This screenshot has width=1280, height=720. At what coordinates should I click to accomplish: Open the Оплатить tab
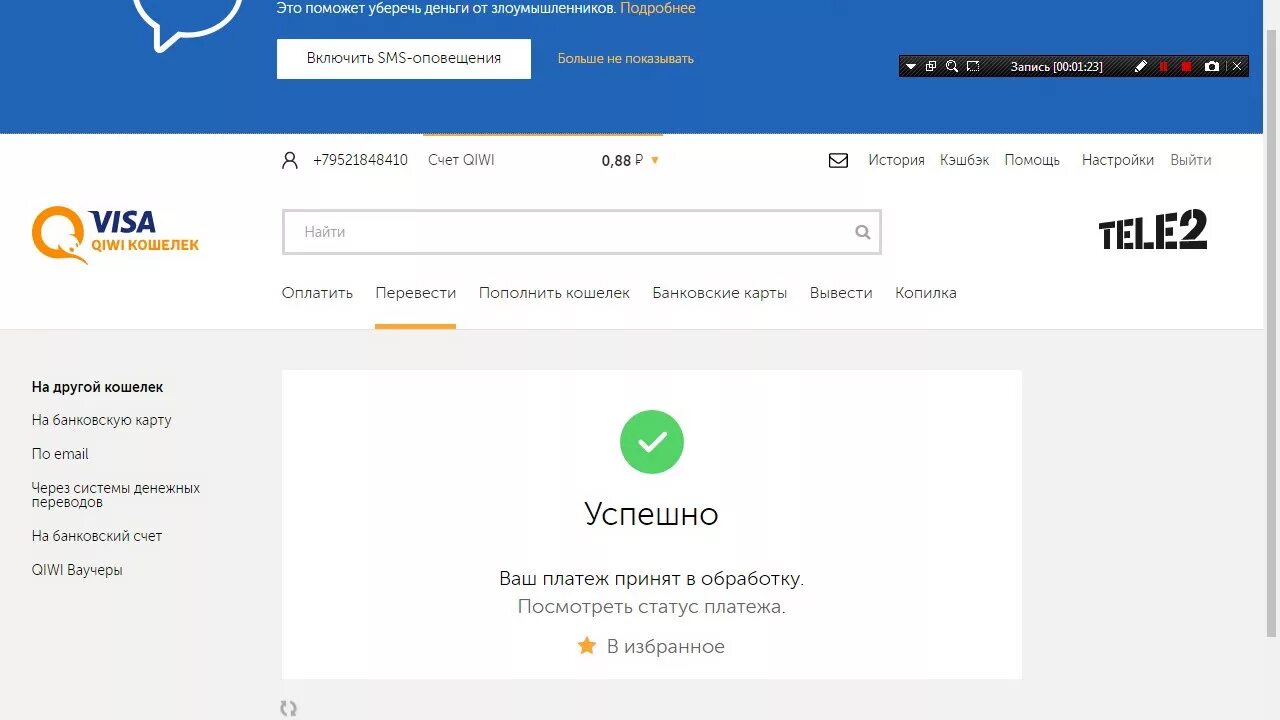[317, 293]
